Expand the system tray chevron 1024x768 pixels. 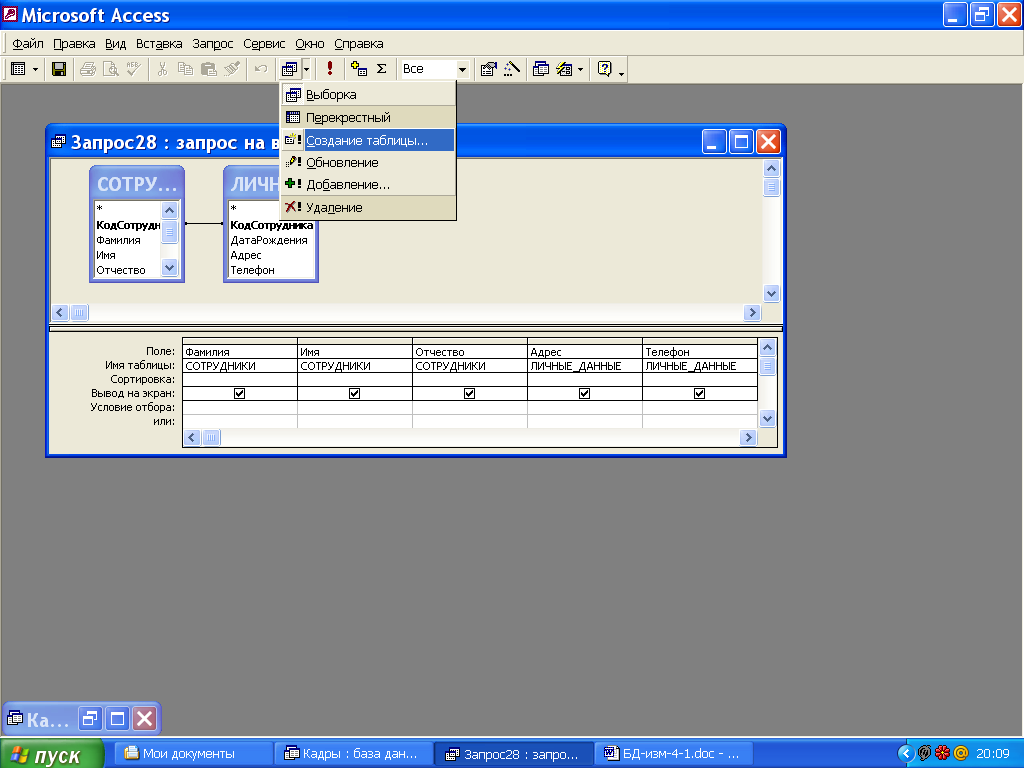[x=906, y=754]
